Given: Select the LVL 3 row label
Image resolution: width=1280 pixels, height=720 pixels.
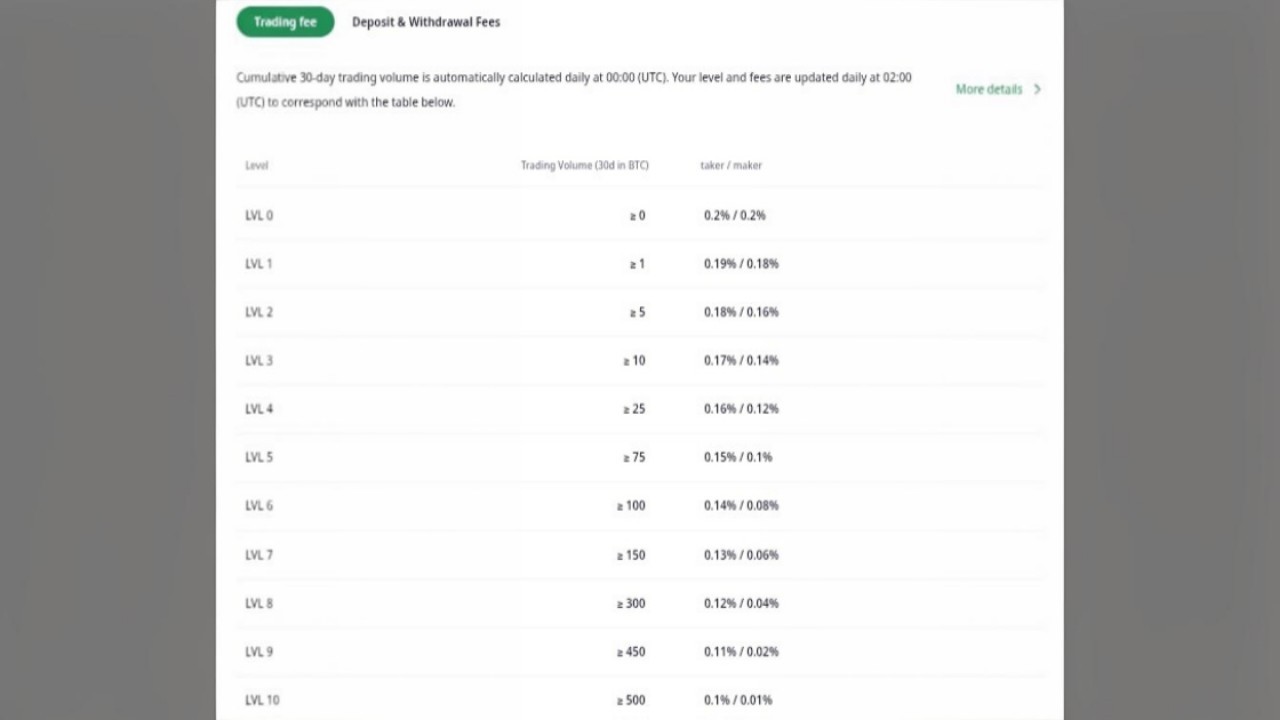Looking at the screenshot, I should point(259,360).
